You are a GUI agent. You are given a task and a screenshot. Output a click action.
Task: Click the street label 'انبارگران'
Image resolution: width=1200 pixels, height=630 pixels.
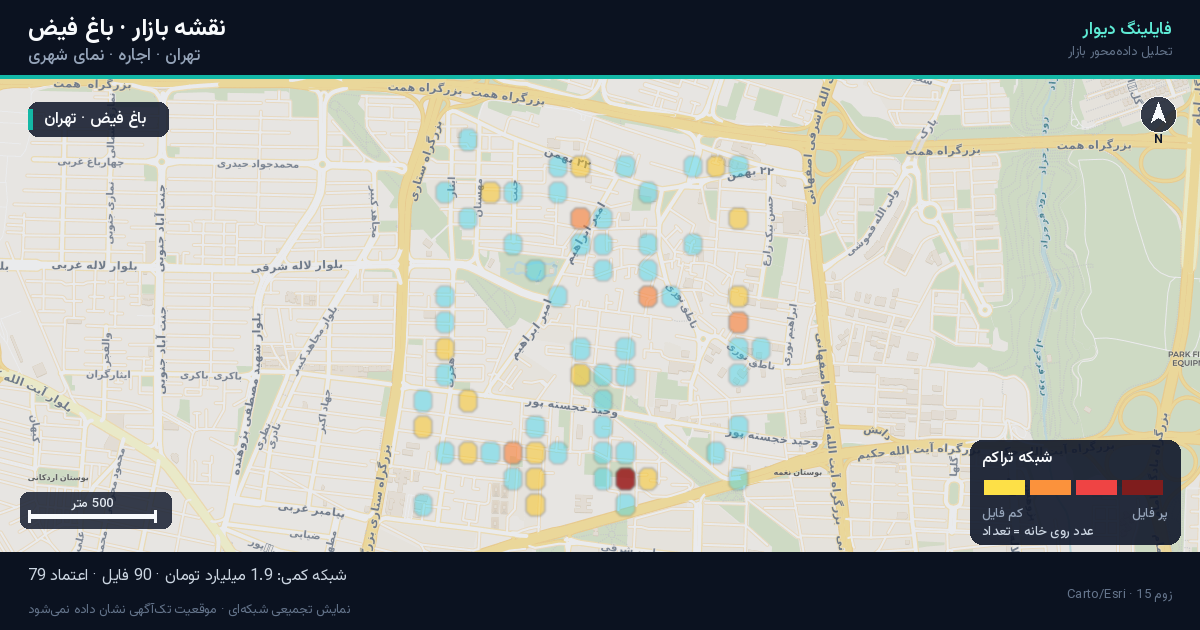pos(108,374)
